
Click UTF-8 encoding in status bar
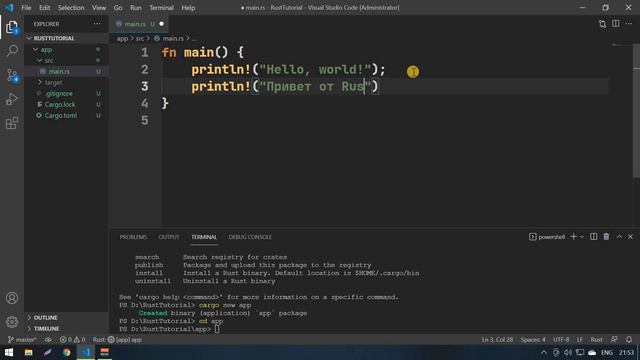tap(561, 340)
